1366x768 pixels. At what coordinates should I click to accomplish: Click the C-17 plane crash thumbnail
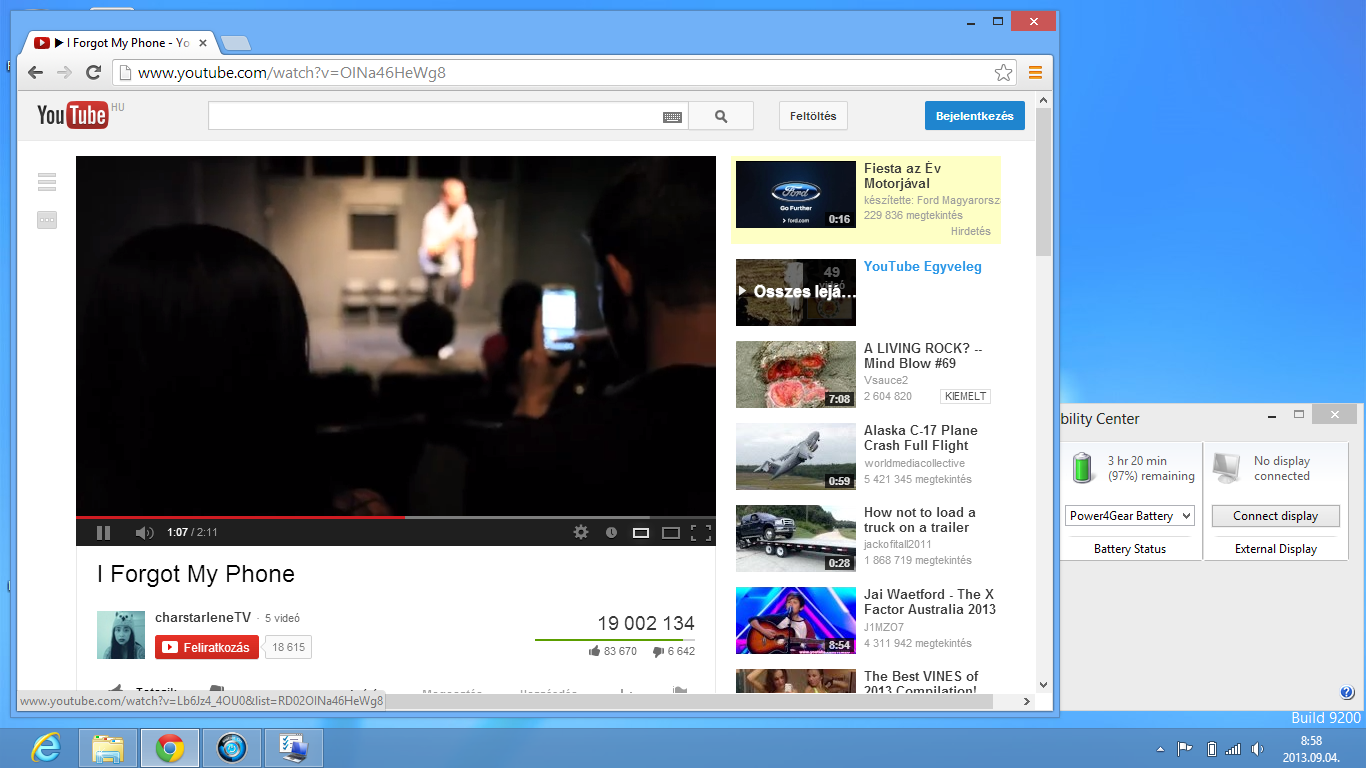pos(796,457)
